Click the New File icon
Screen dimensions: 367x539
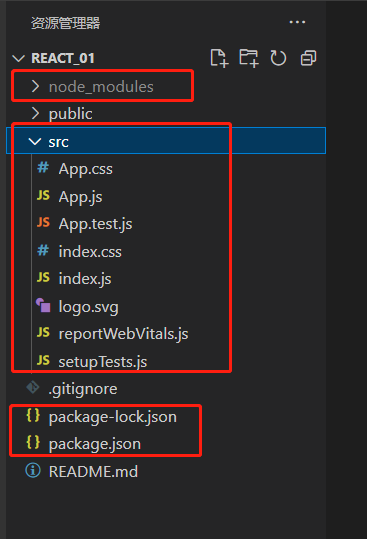point(219,58)
